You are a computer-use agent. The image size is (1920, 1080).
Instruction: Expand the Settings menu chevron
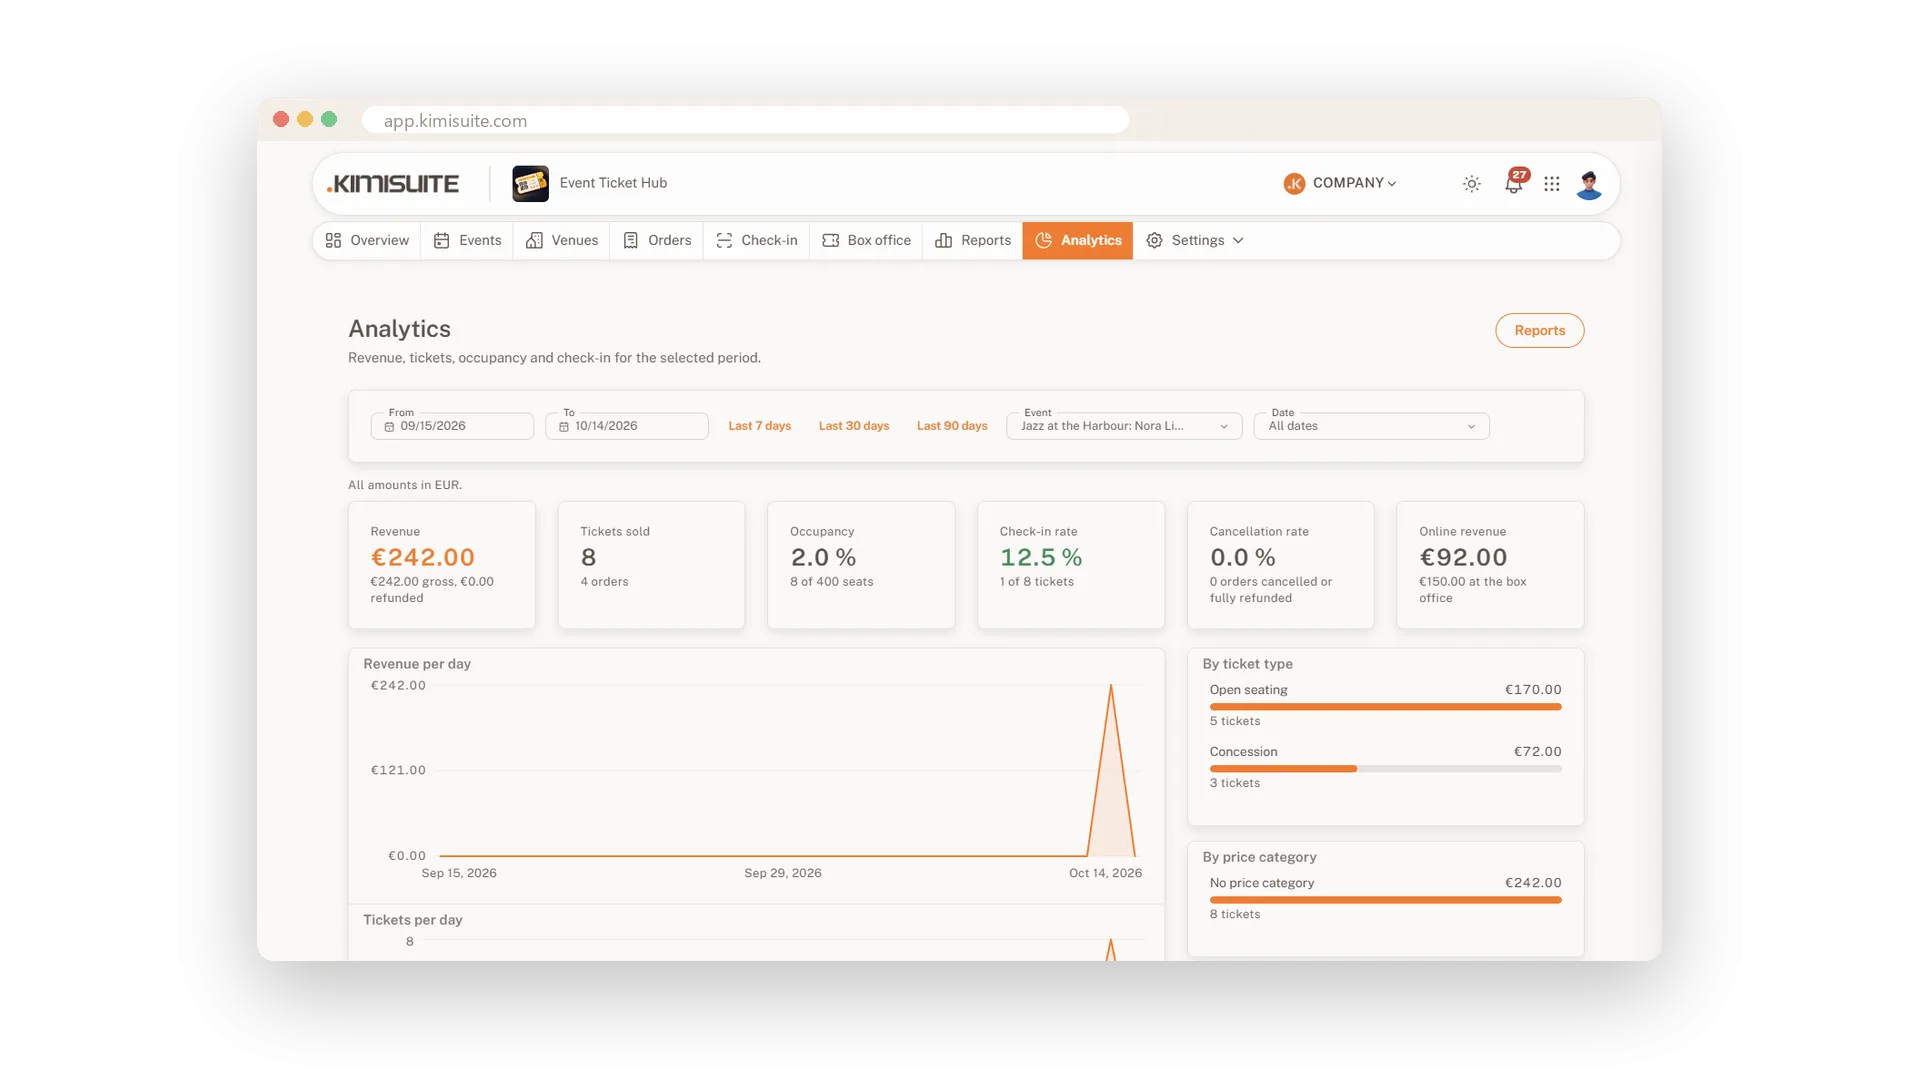coord(1238,241)
